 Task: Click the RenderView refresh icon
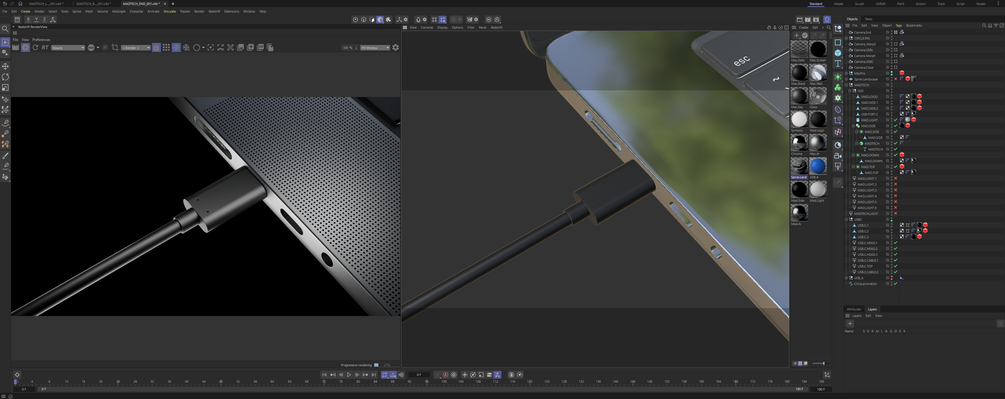[x=35, y=47]
